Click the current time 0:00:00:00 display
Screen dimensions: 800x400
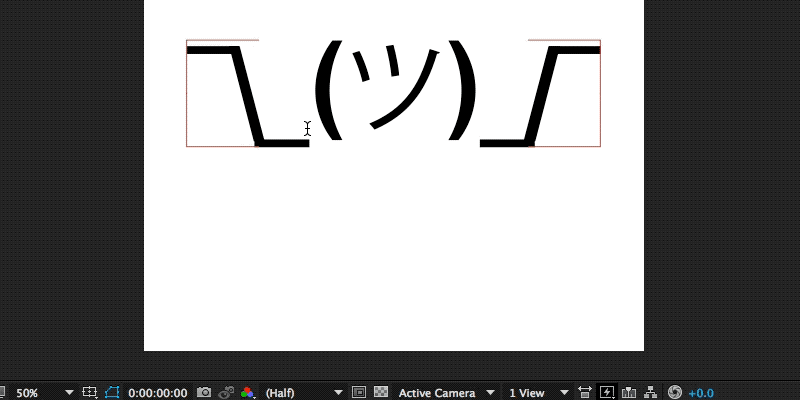point(158,393)
